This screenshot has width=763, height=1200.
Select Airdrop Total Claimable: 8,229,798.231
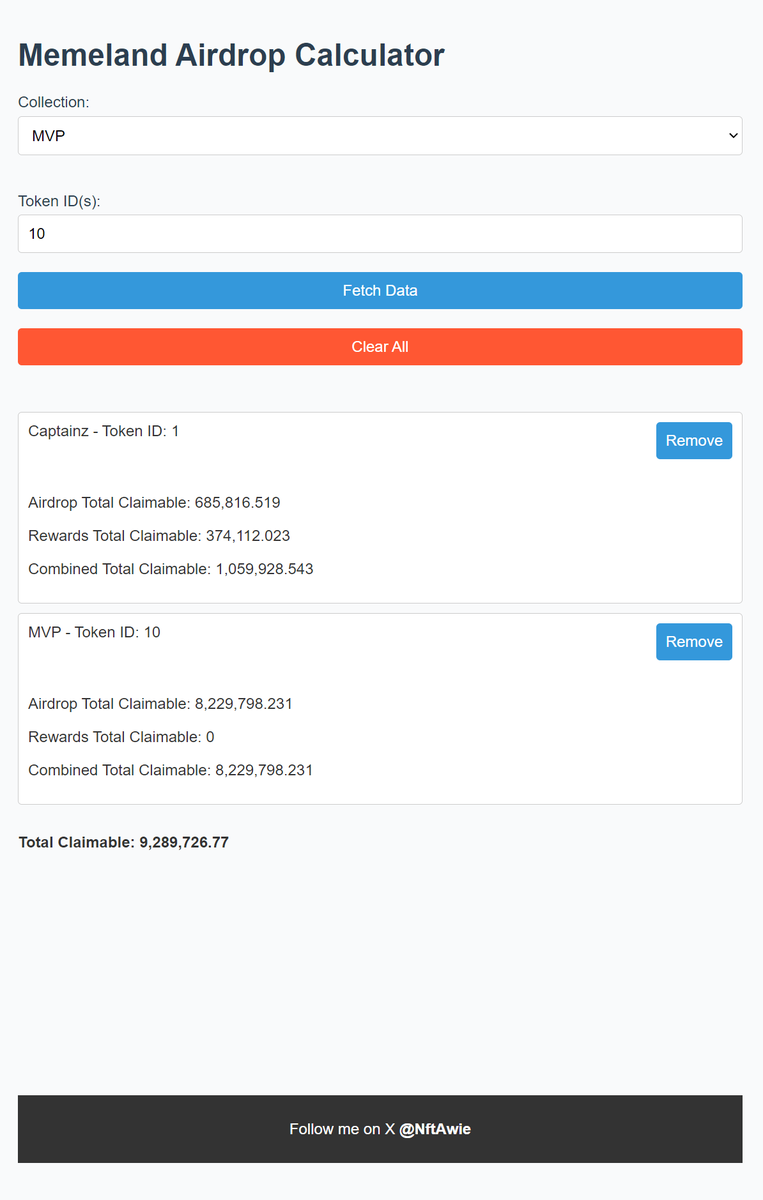[161, 704]
